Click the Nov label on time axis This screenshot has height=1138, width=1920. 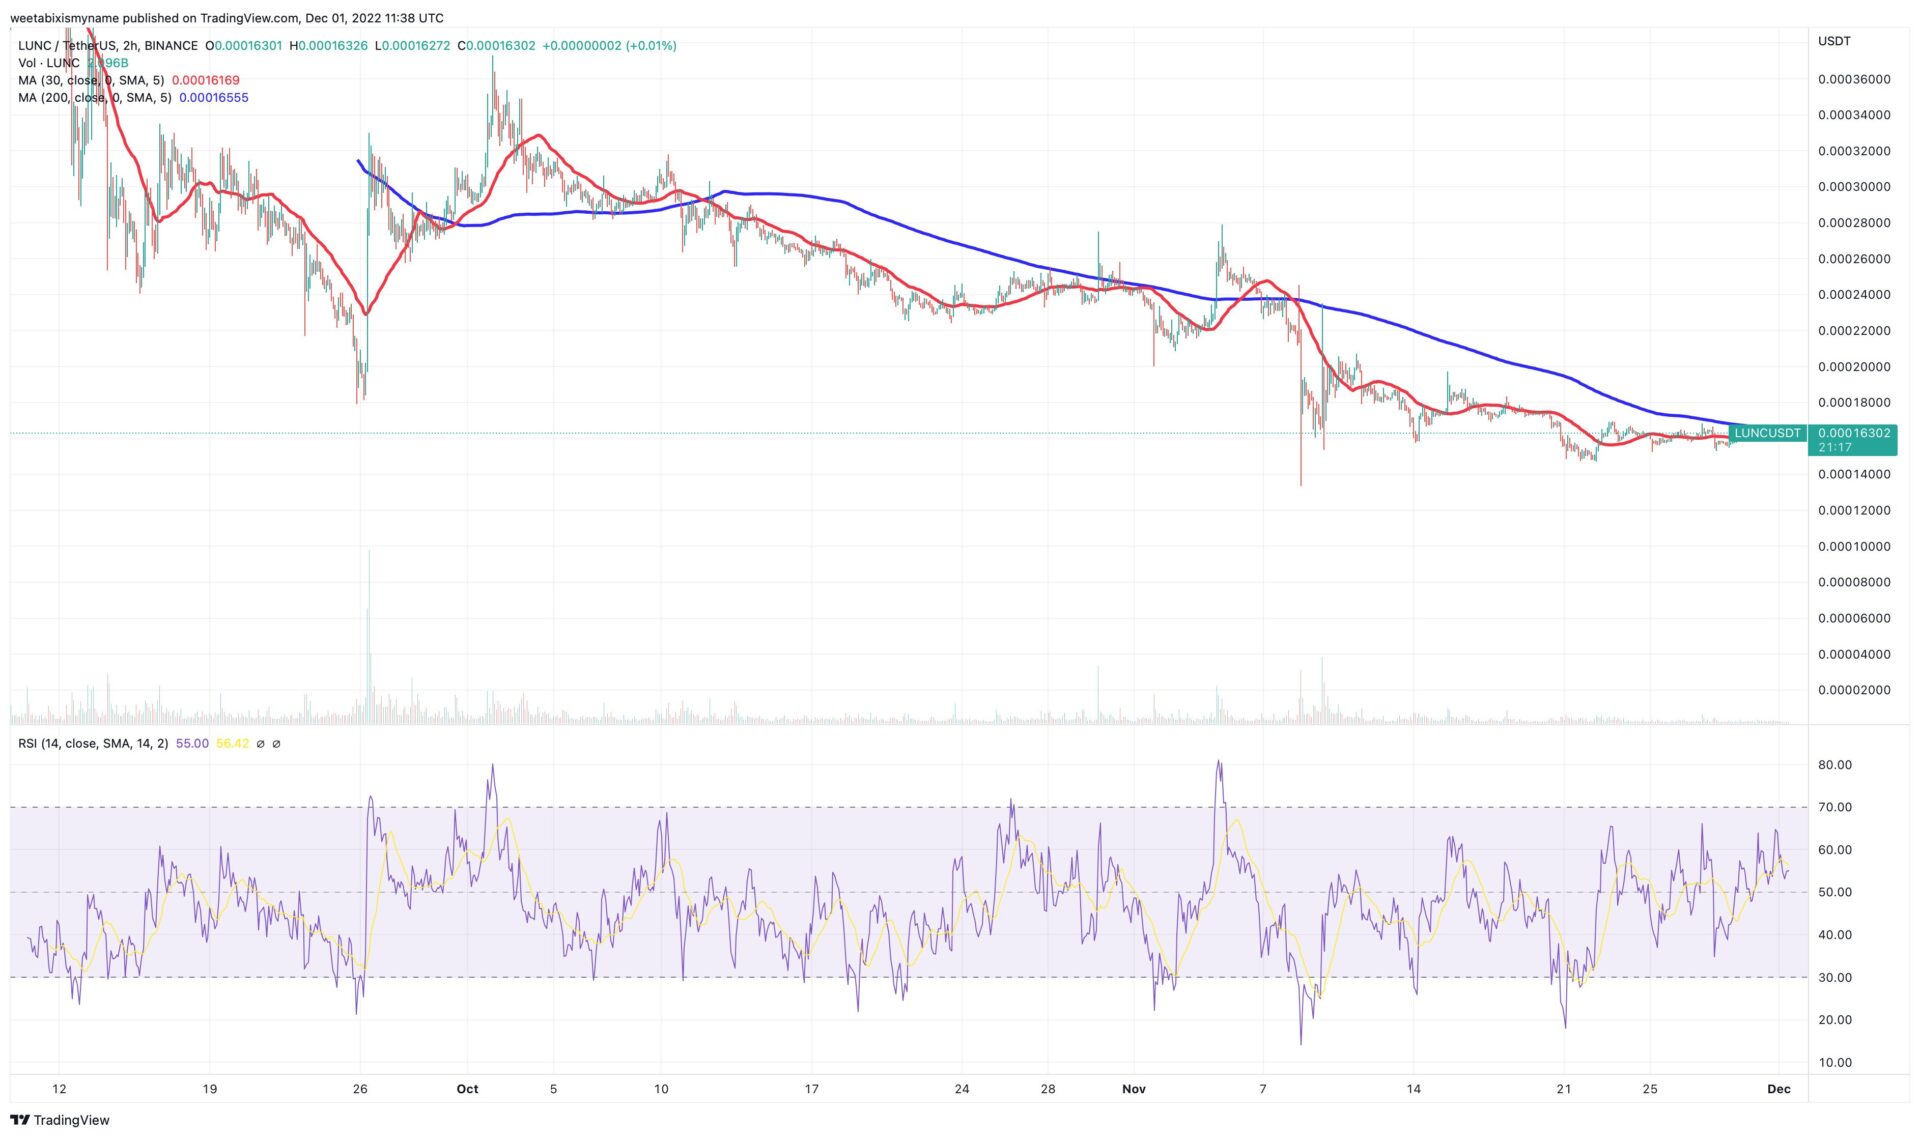(x=1133, y=1089)
